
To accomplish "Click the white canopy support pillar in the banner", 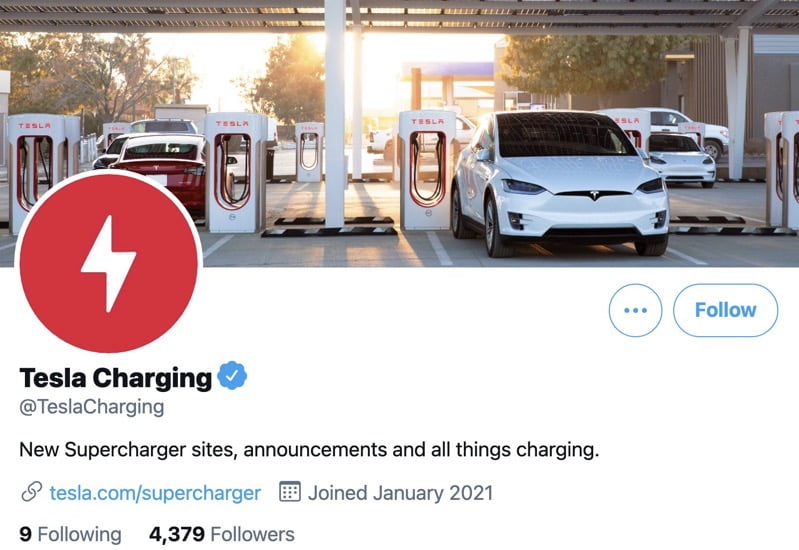I will point(334,113).
